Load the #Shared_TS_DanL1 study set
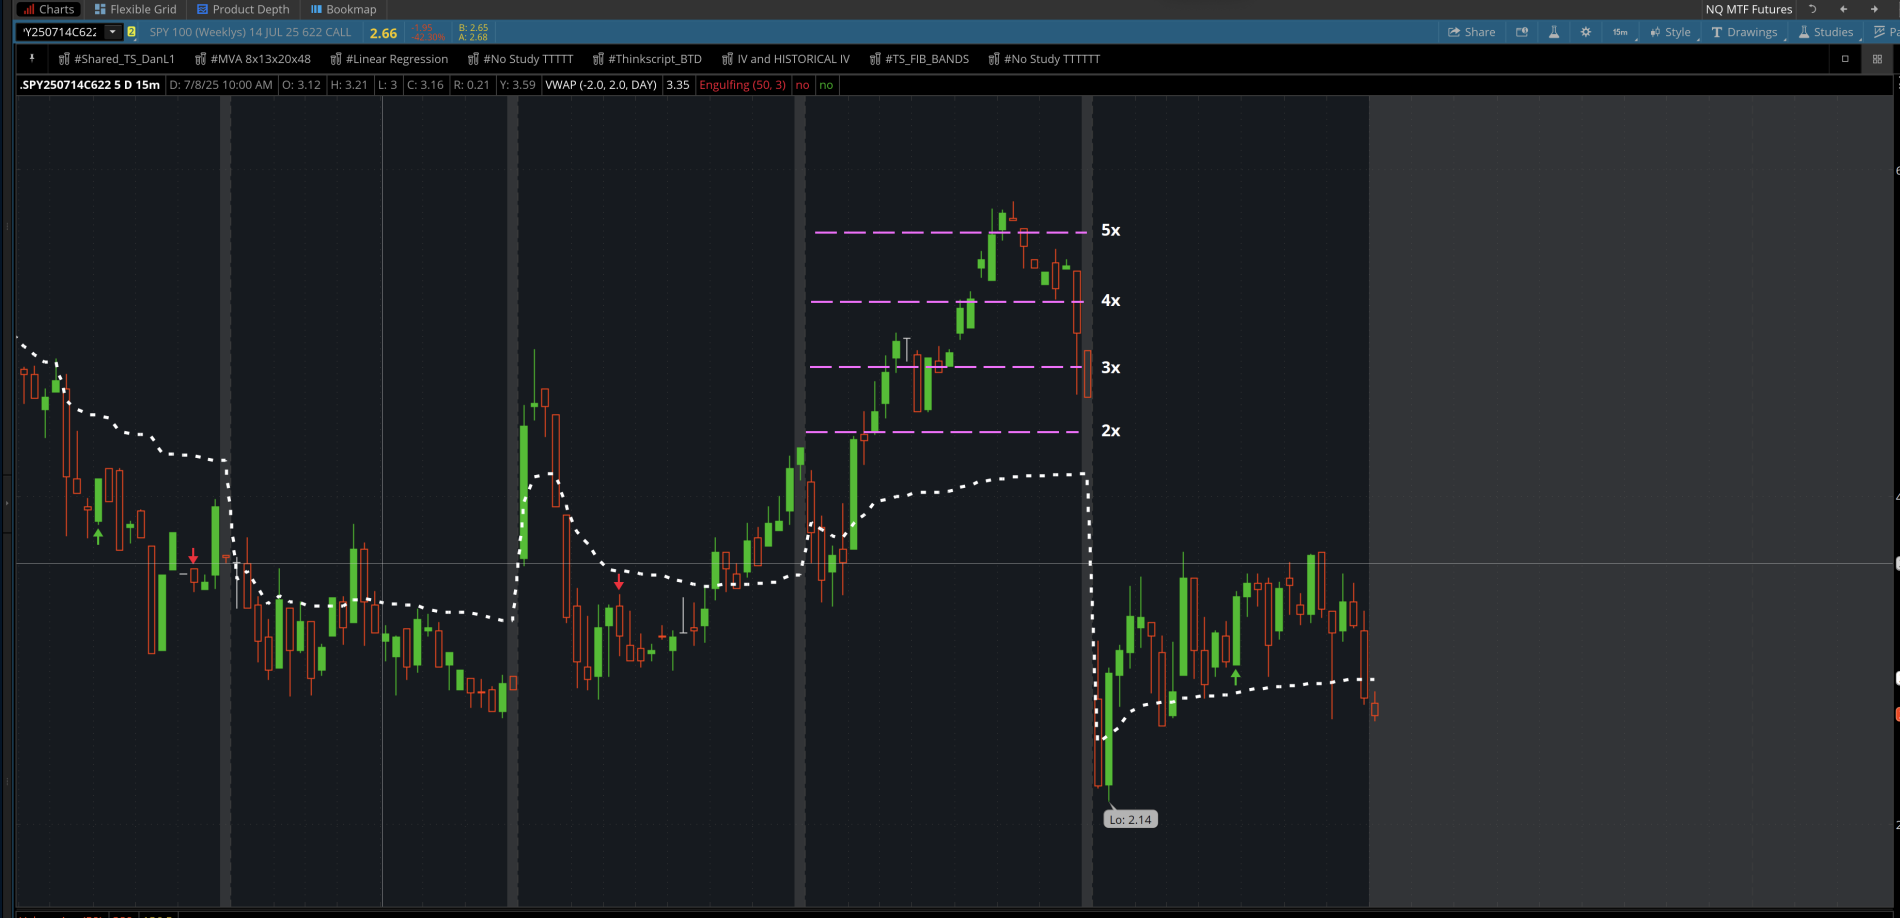 [117, 59]
